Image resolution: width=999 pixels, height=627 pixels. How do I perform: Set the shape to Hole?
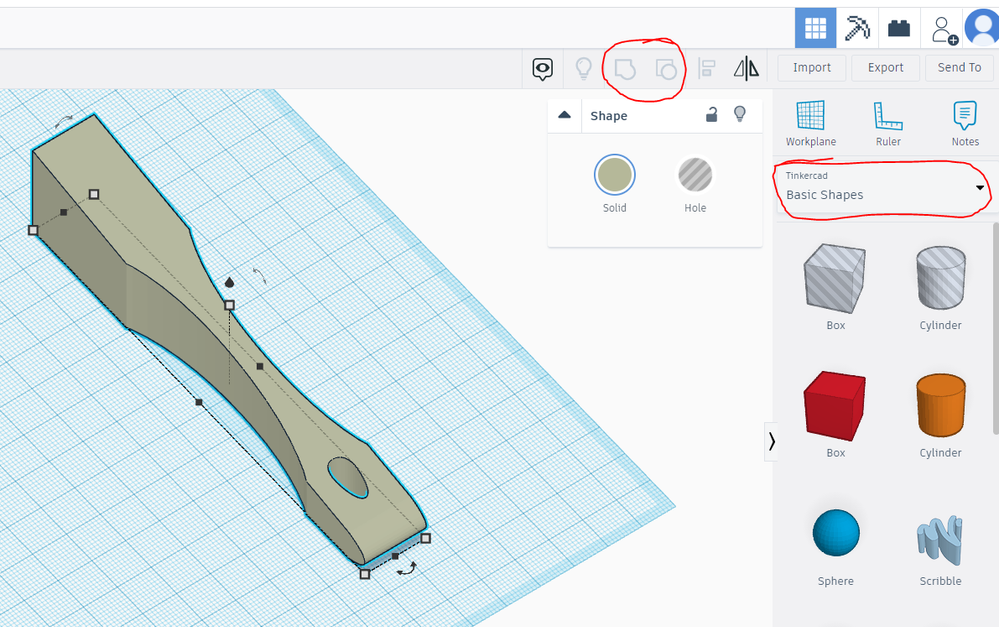(695, 175)
